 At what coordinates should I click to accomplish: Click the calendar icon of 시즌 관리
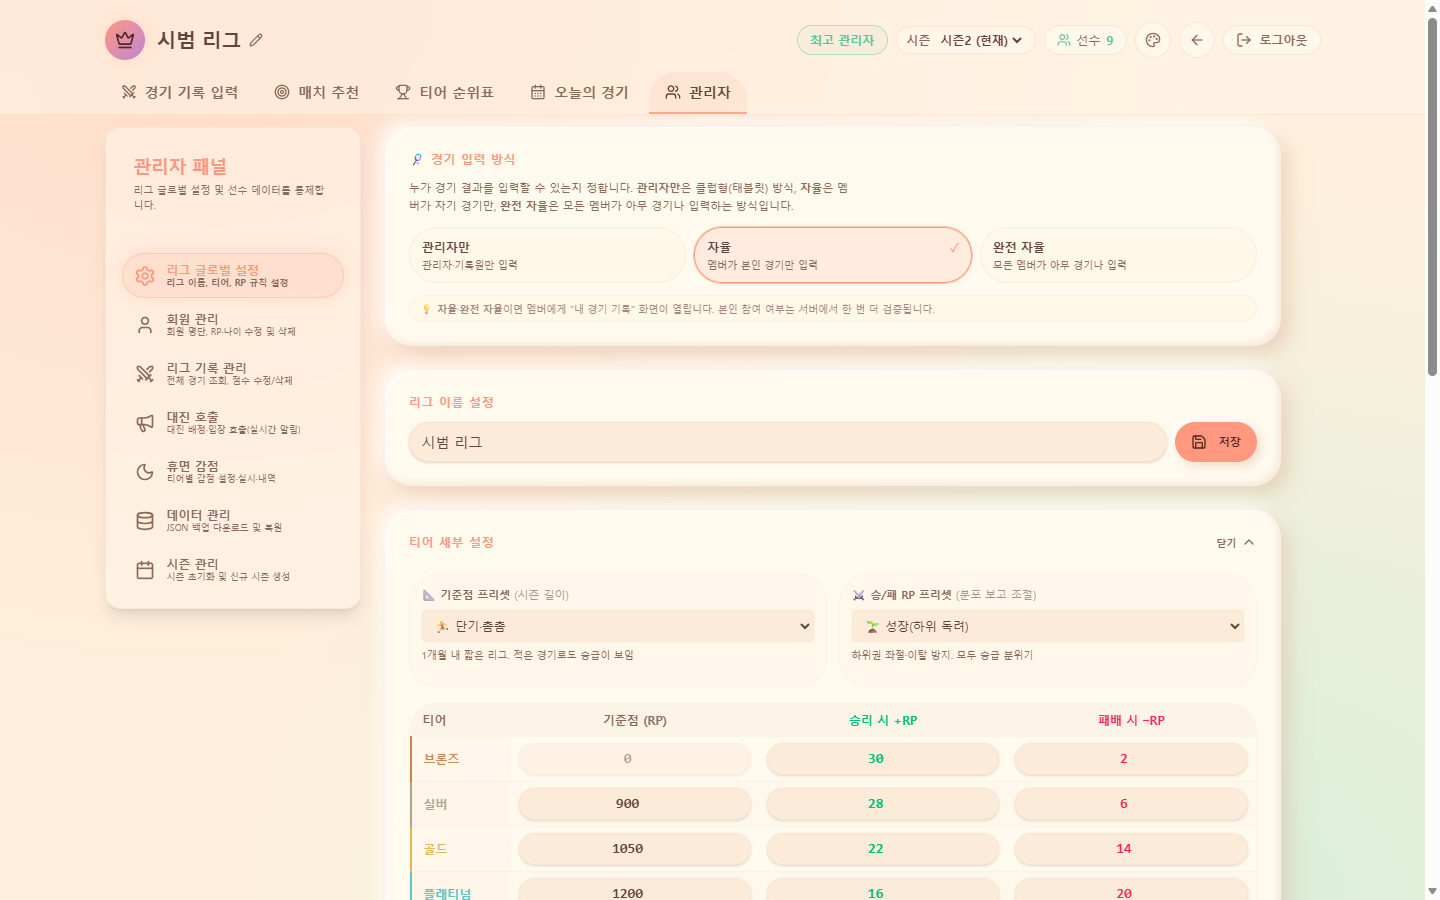(145, 570)
